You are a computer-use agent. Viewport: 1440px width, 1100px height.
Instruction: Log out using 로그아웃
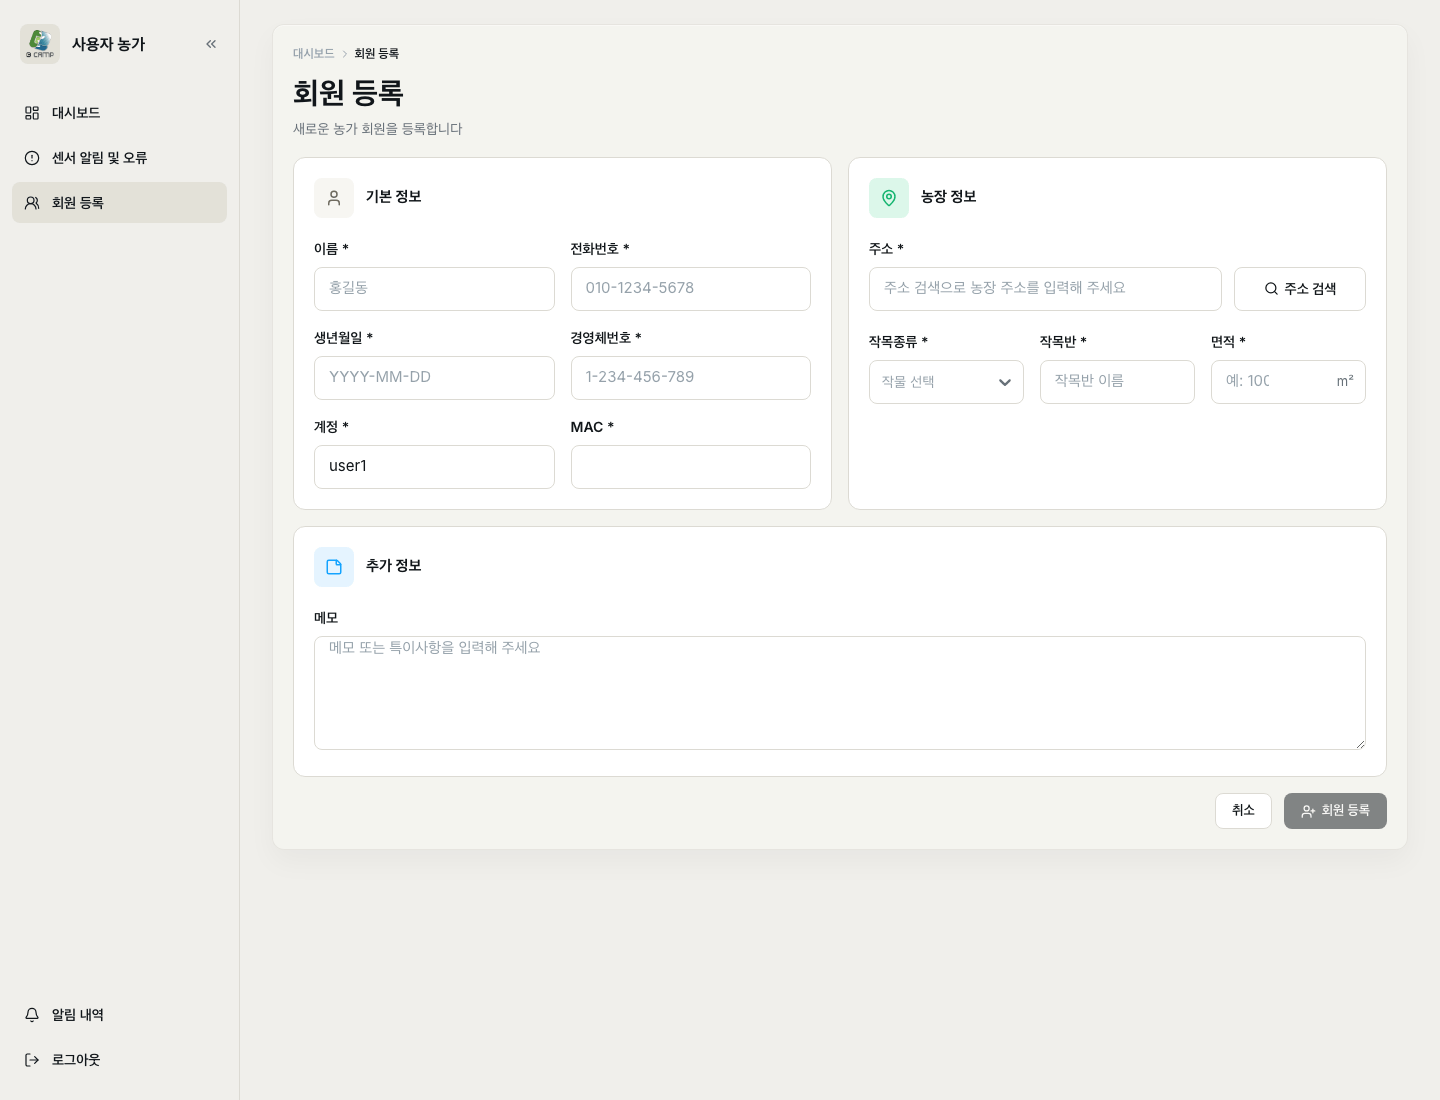tap(119, 1060)
